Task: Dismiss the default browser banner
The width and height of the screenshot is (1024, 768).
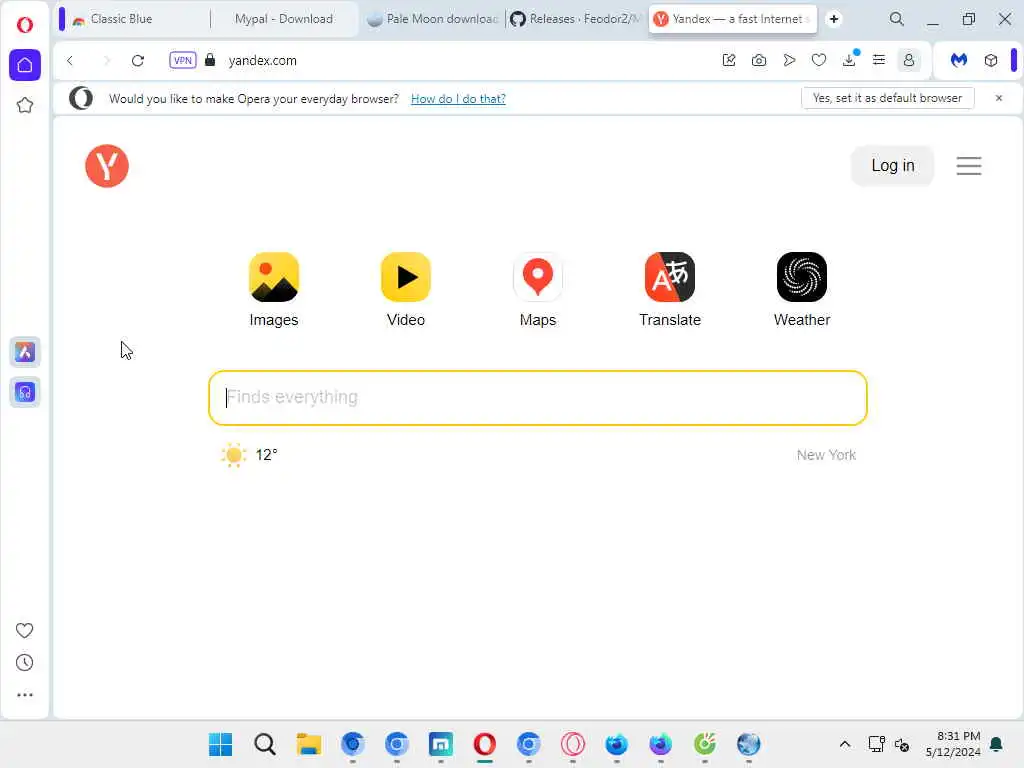Action: pos(999,98)
